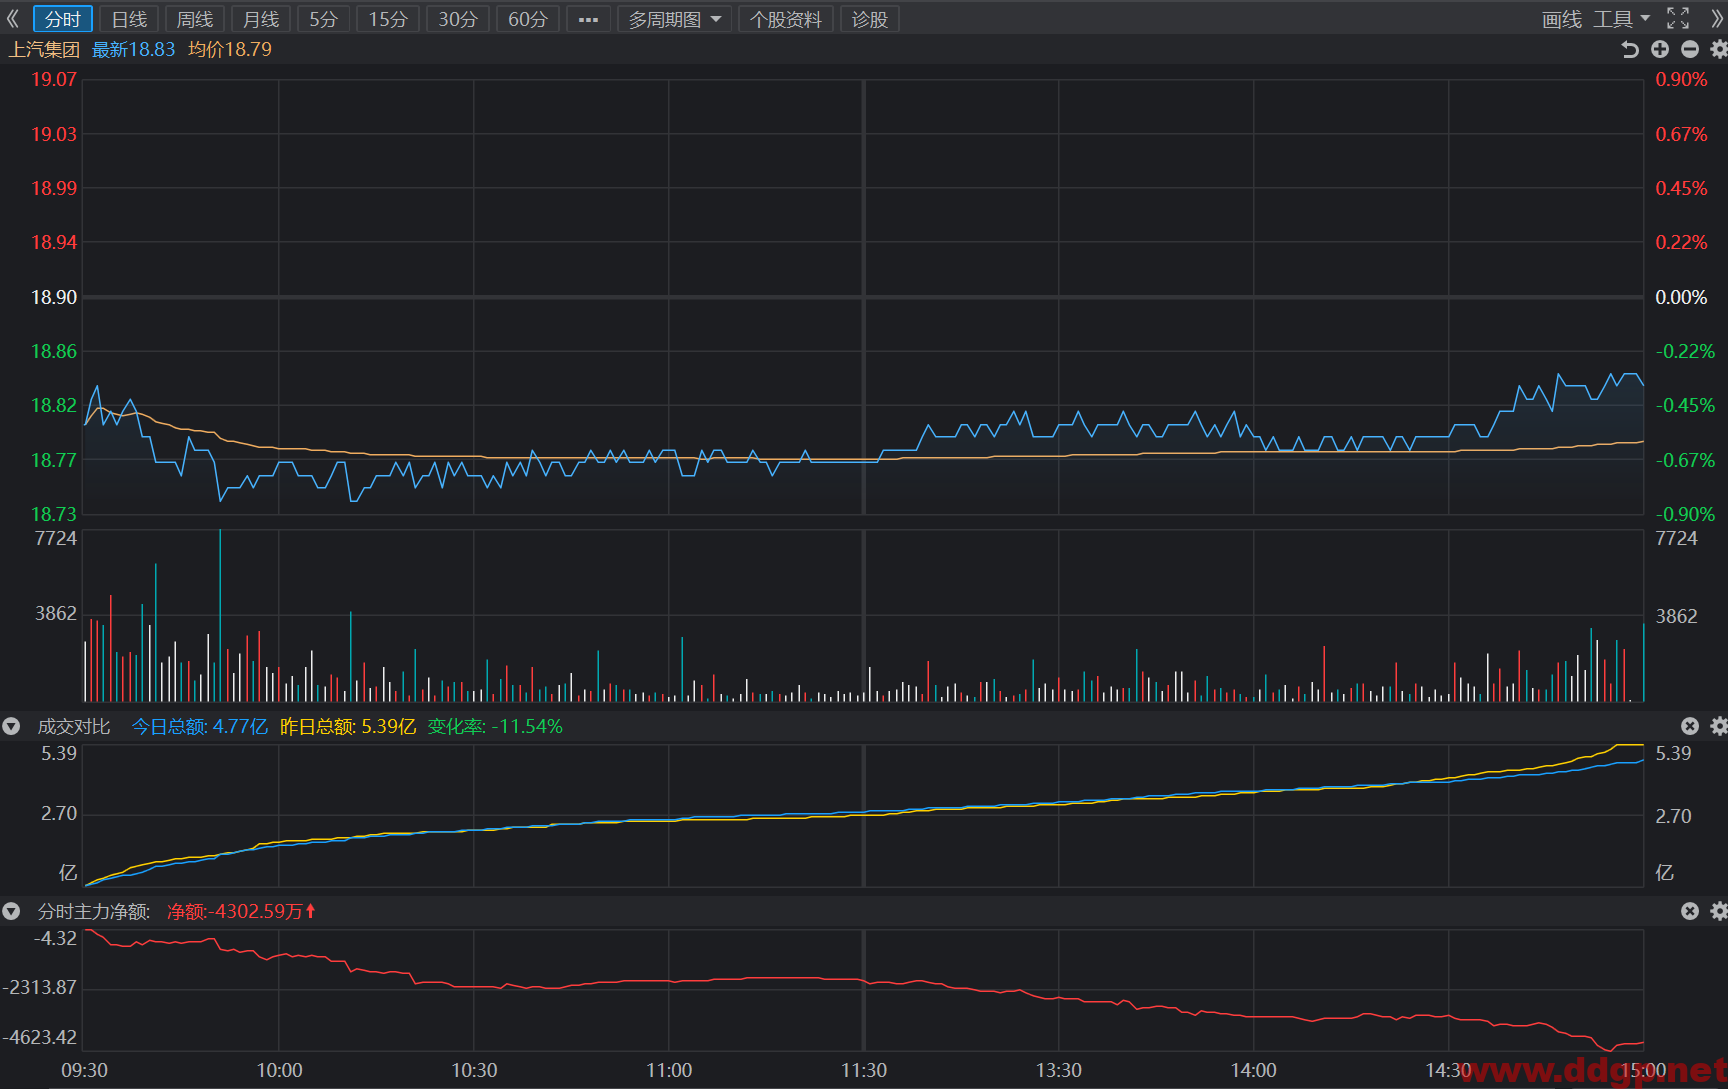
Task: Switch to 分时 intraday tab
Action: pyautogui.click(x=63, y=19)
